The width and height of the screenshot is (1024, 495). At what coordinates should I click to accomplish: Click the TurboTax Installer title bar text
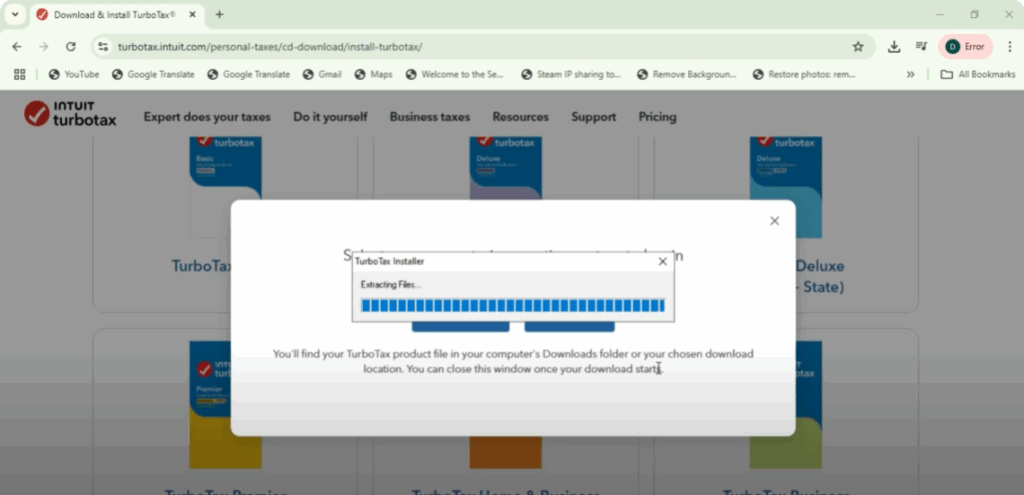coord(389,261)
